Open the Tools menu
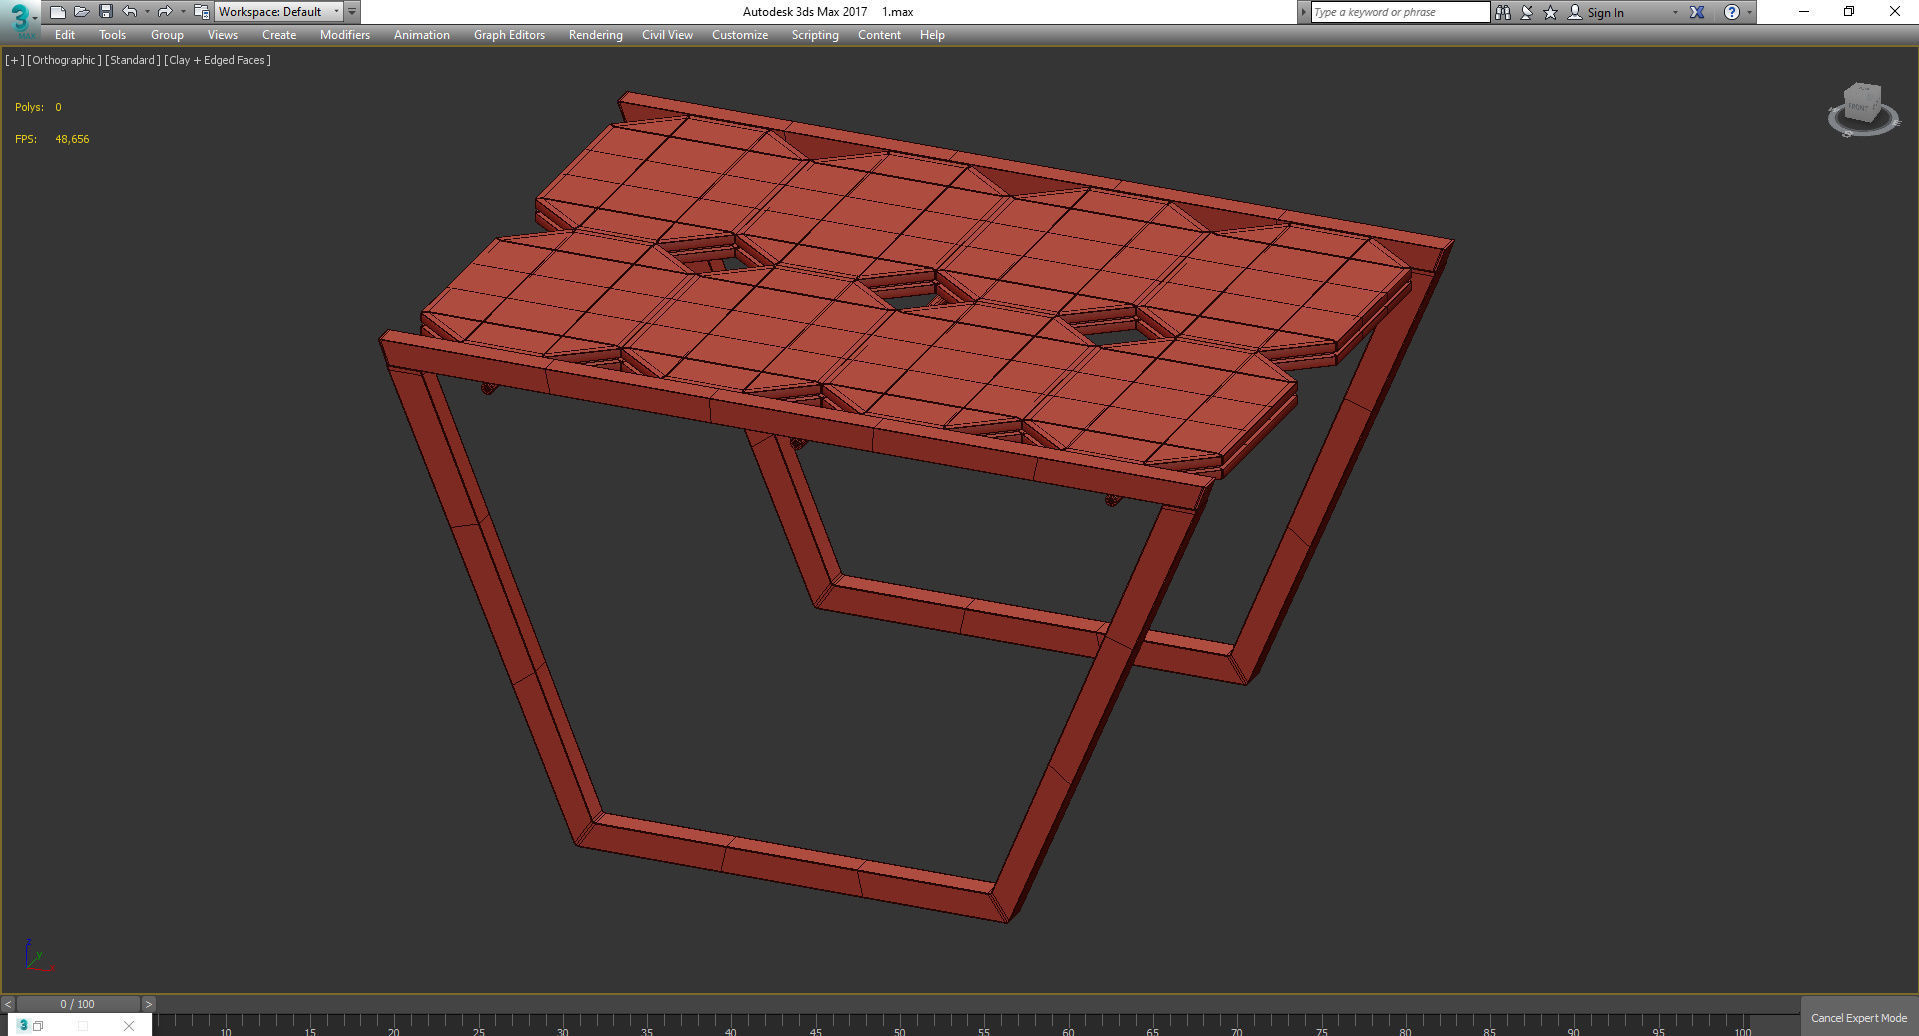Screen dimensions: 1919x1036 (x=112, y=35)
